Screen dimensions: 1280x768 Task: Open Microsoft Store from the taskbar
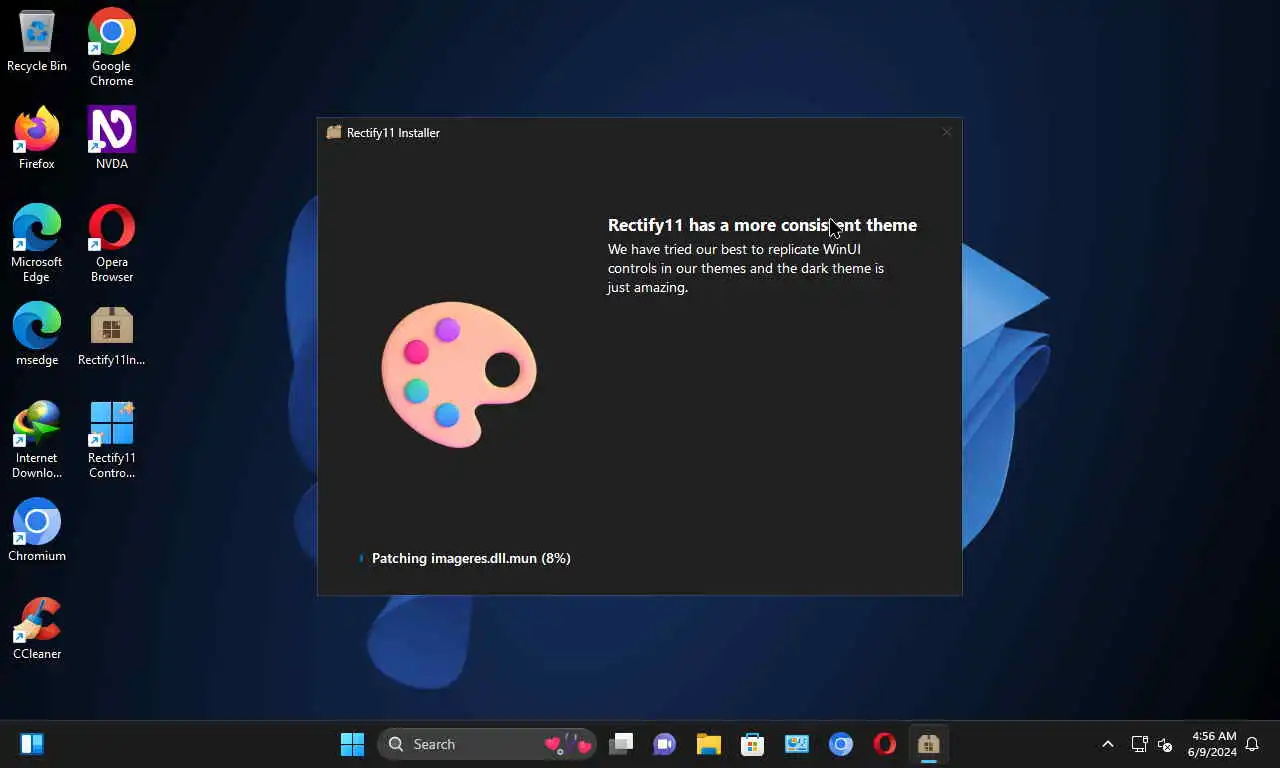pyautogui.click(x=753, y=744)
